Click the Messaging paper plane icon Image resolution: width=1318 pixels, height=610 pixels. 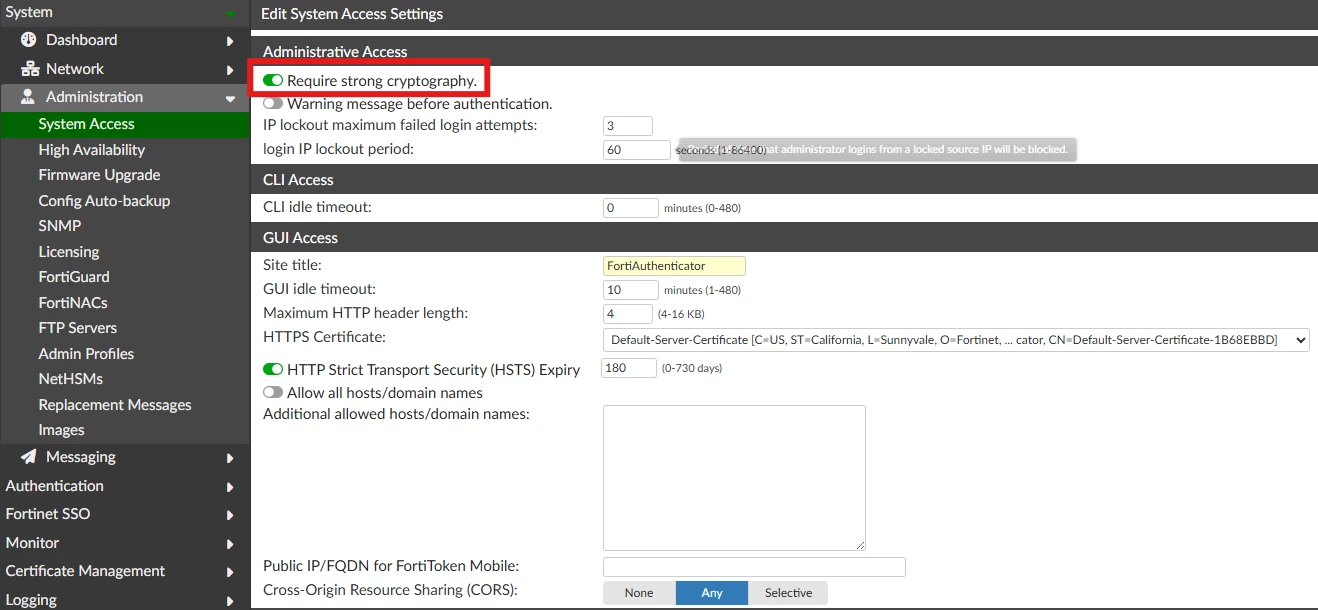(28, 457)
